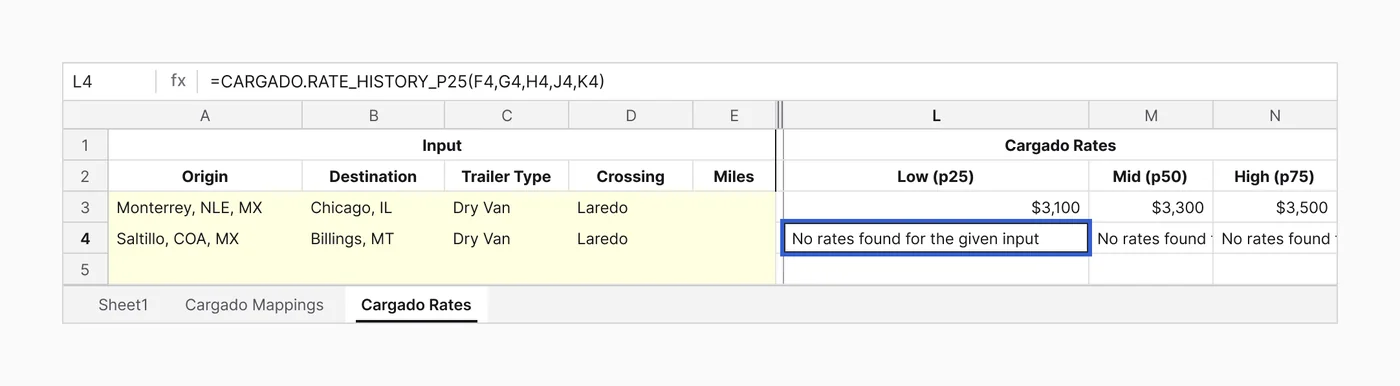Select column L header

coord(936,116)
